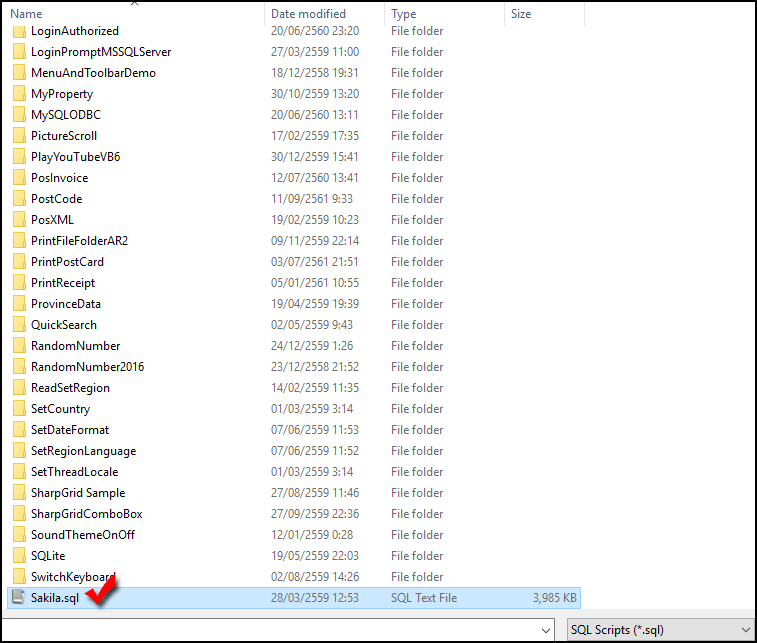Image resolution: width=757 pixels, height=643 pixels.
Task: Click the SetCountry folder icon
Action: click(19, 409)
